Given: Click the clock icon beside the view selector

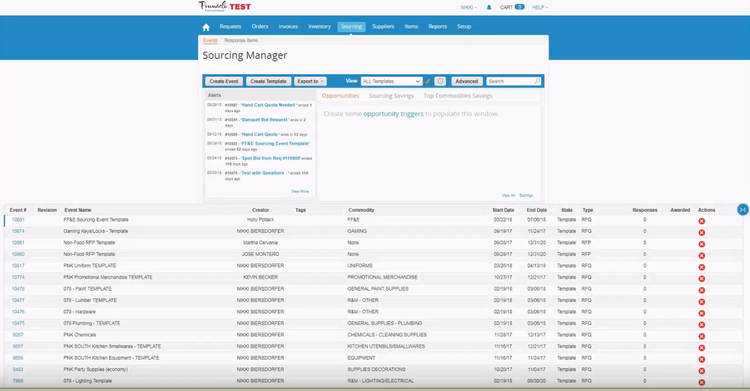Looking at the screenshot, I should pyautogui.click(x=440, y=81).
